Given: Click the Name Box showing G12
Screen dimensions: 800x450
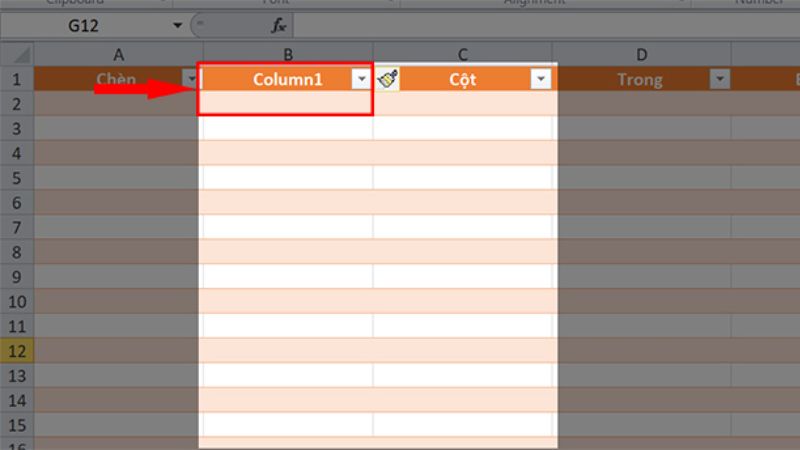Looking at the screenshot, I should click(x=84, y=25).
